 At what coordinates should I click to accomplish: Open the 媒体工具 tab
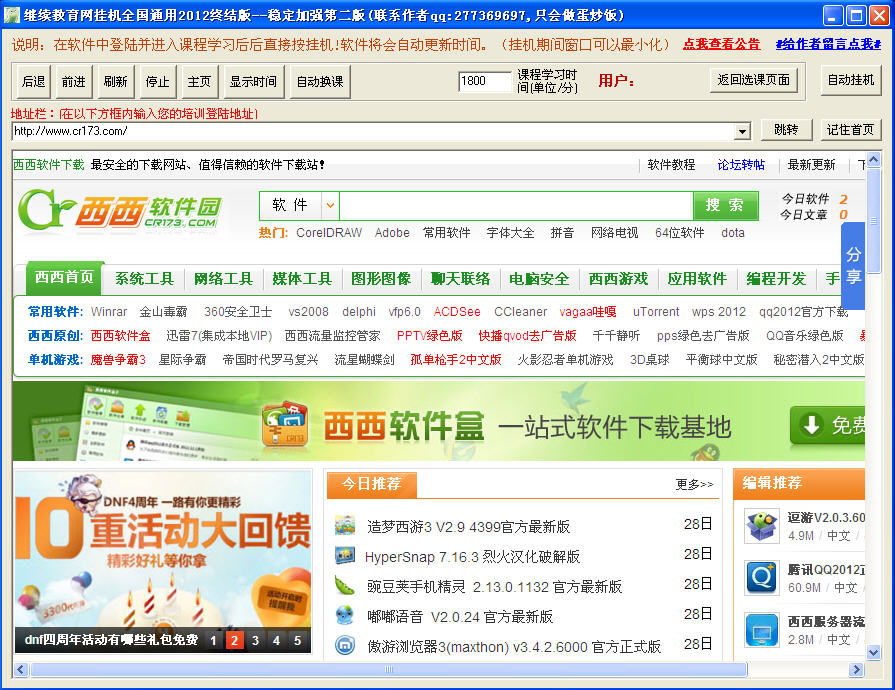coord(302,279)
